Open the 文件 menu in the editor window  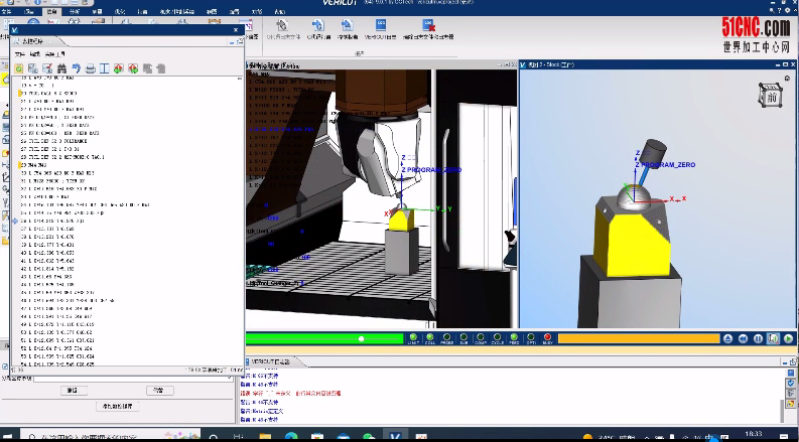pyautogui.click(x=19, y=53)
